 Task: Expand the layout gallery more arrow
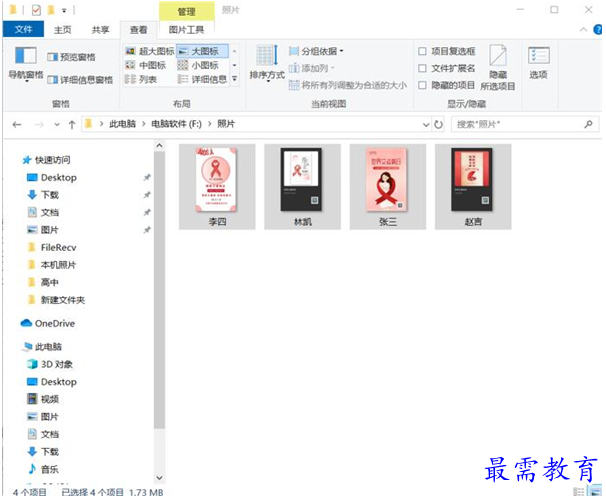234,79
